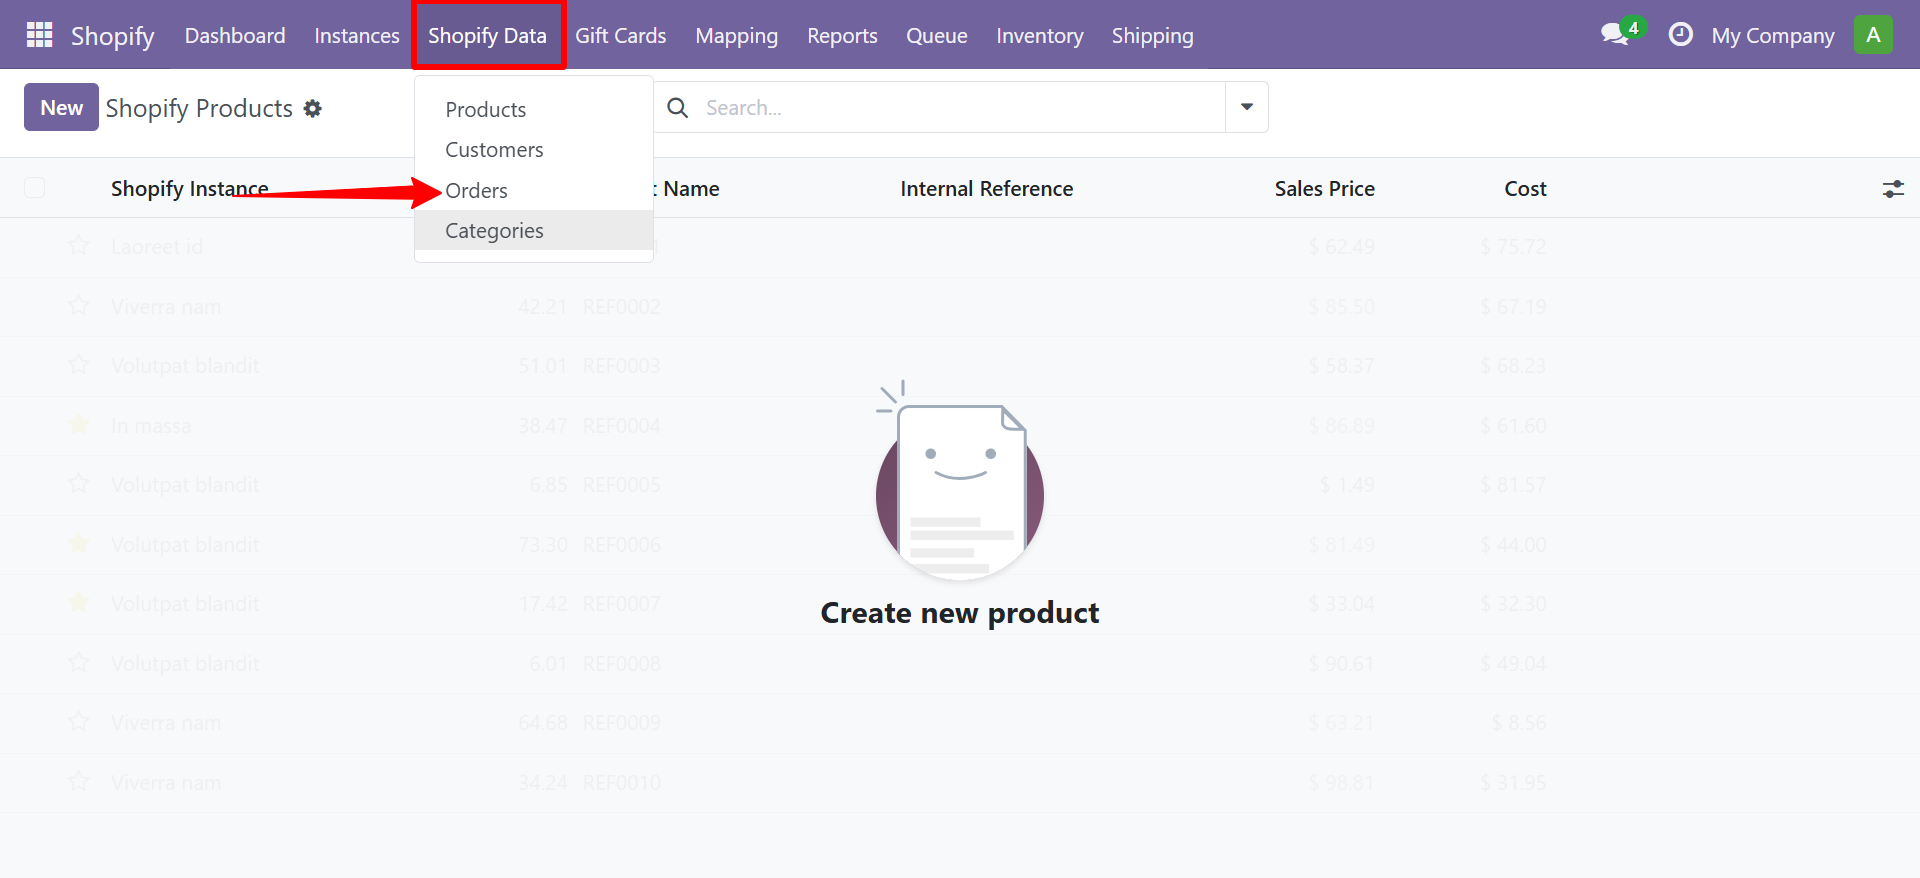Toggle favorite star on REF0005 row
This screenshot has width=1920, height=878.
pyautogui.click(x=79, y=484)
